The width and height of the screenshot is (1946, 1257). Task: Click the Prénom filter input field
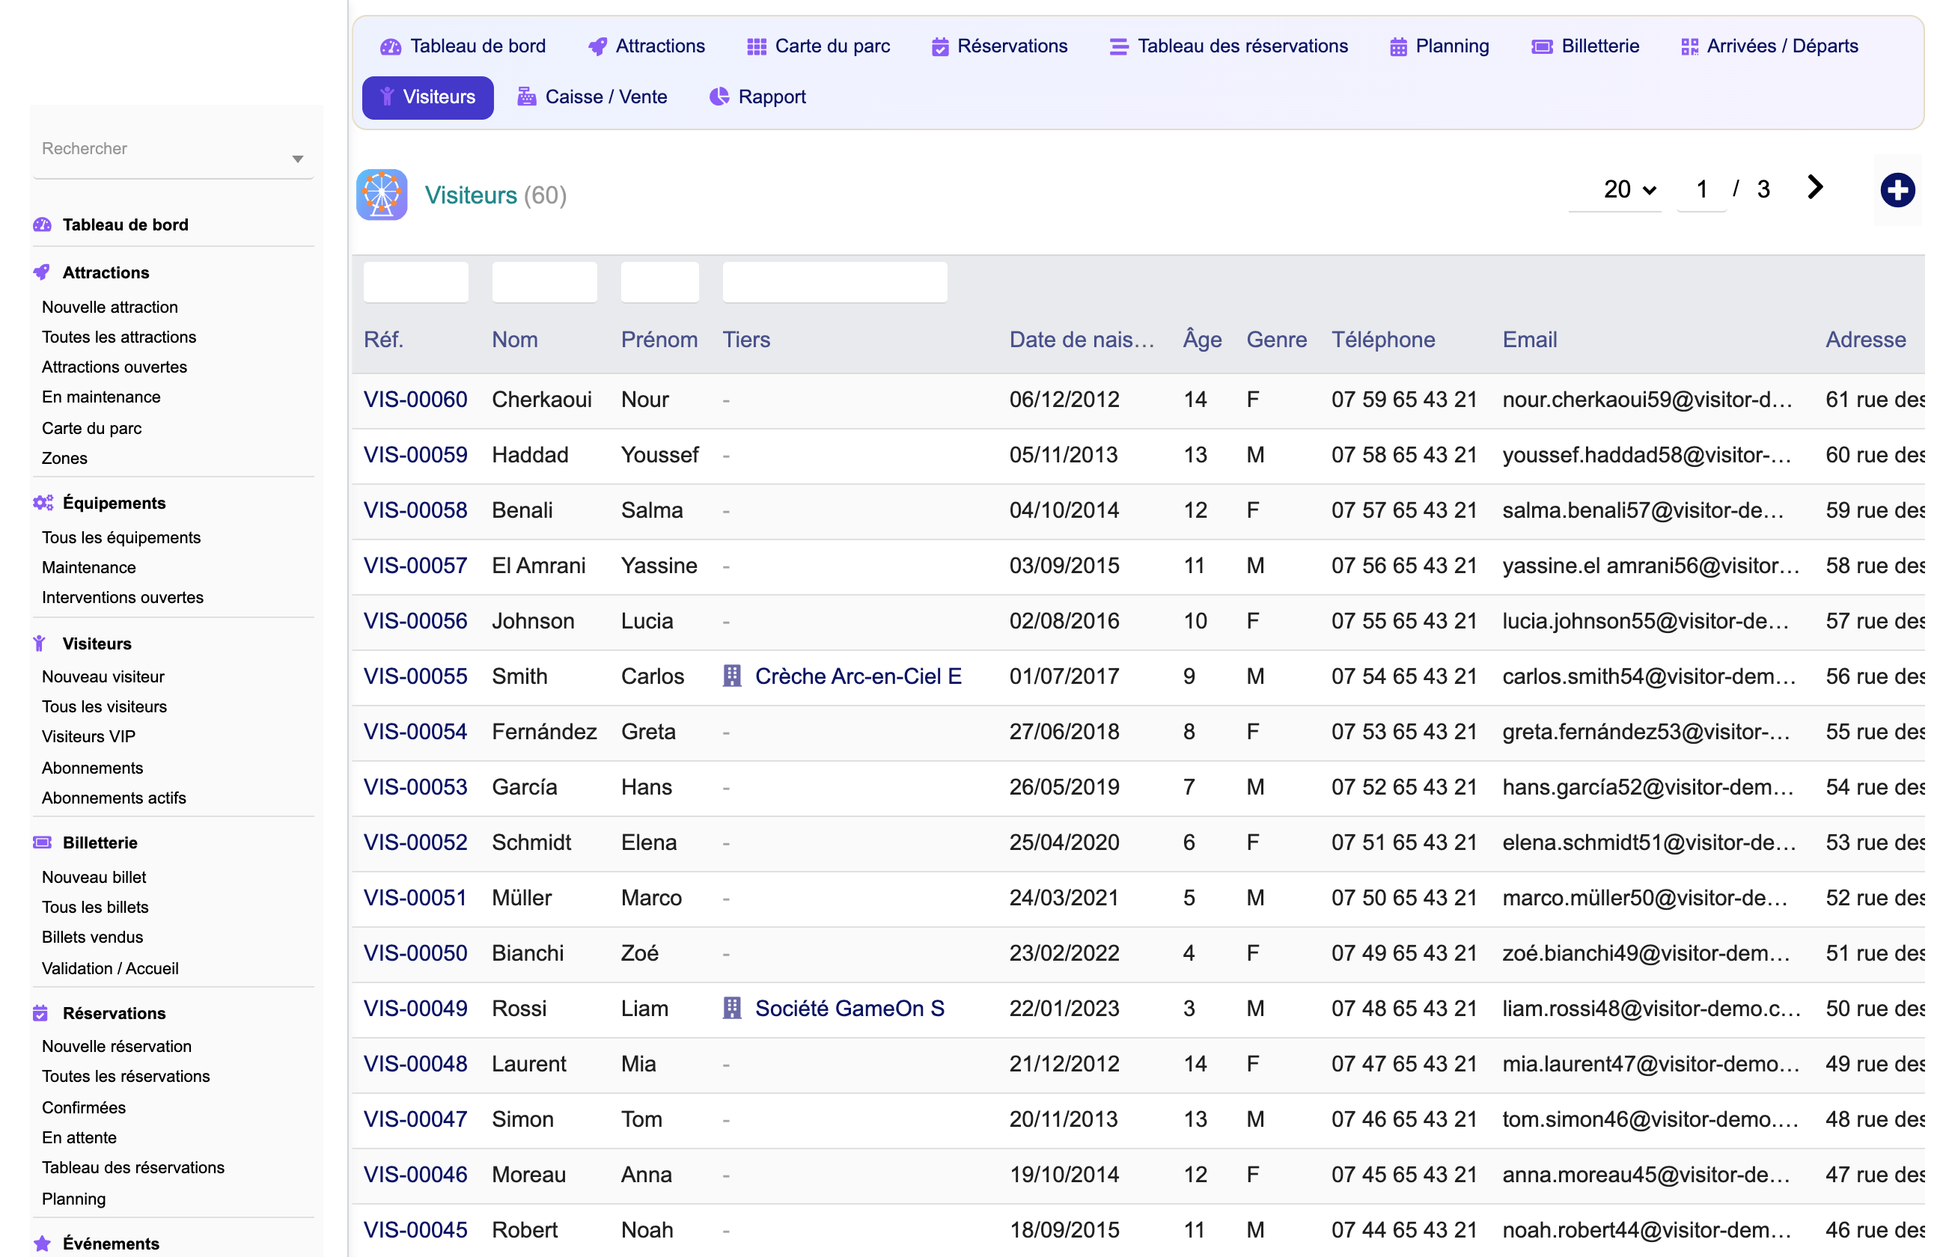coord(660,282)
